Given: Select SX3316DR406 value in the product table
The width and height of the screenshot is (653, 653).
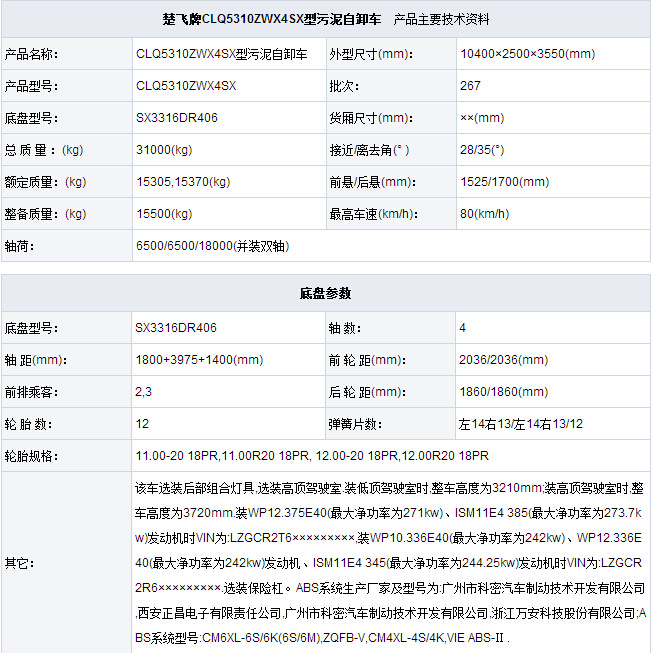Looking at the screenshot, I should click(177, 118).
